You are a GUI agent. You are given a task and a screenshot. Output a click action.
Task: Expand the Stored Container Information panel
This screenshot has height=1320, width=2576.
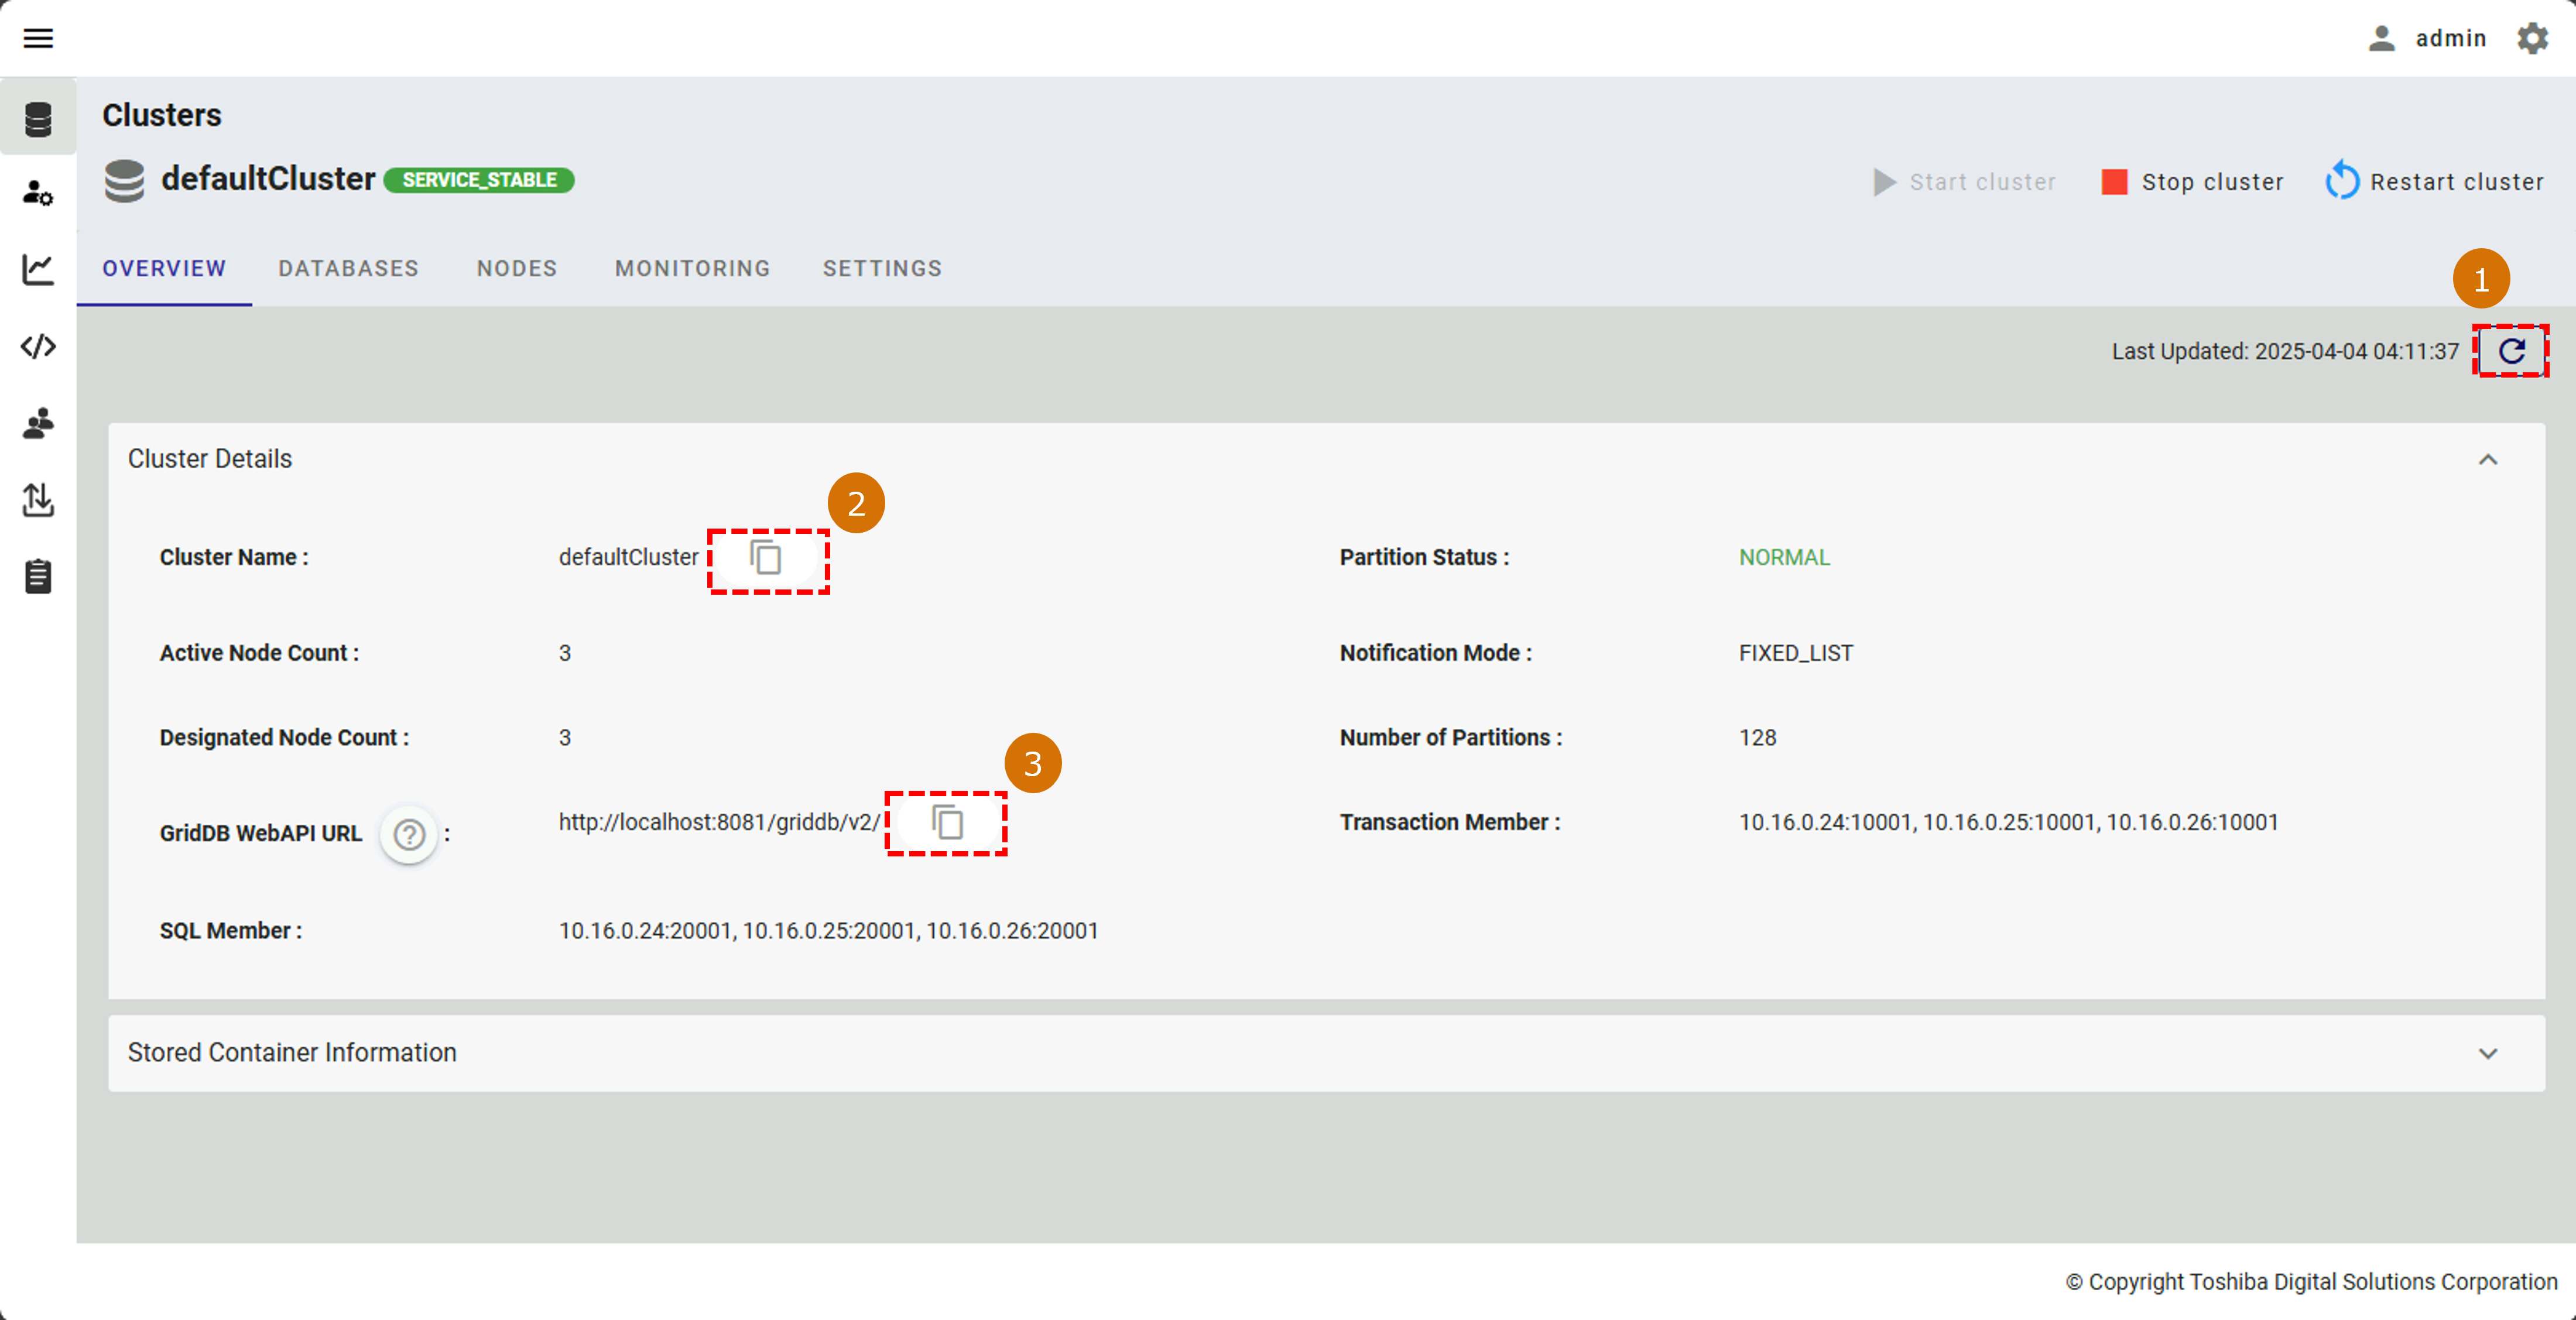[x=2488, y=1053]
